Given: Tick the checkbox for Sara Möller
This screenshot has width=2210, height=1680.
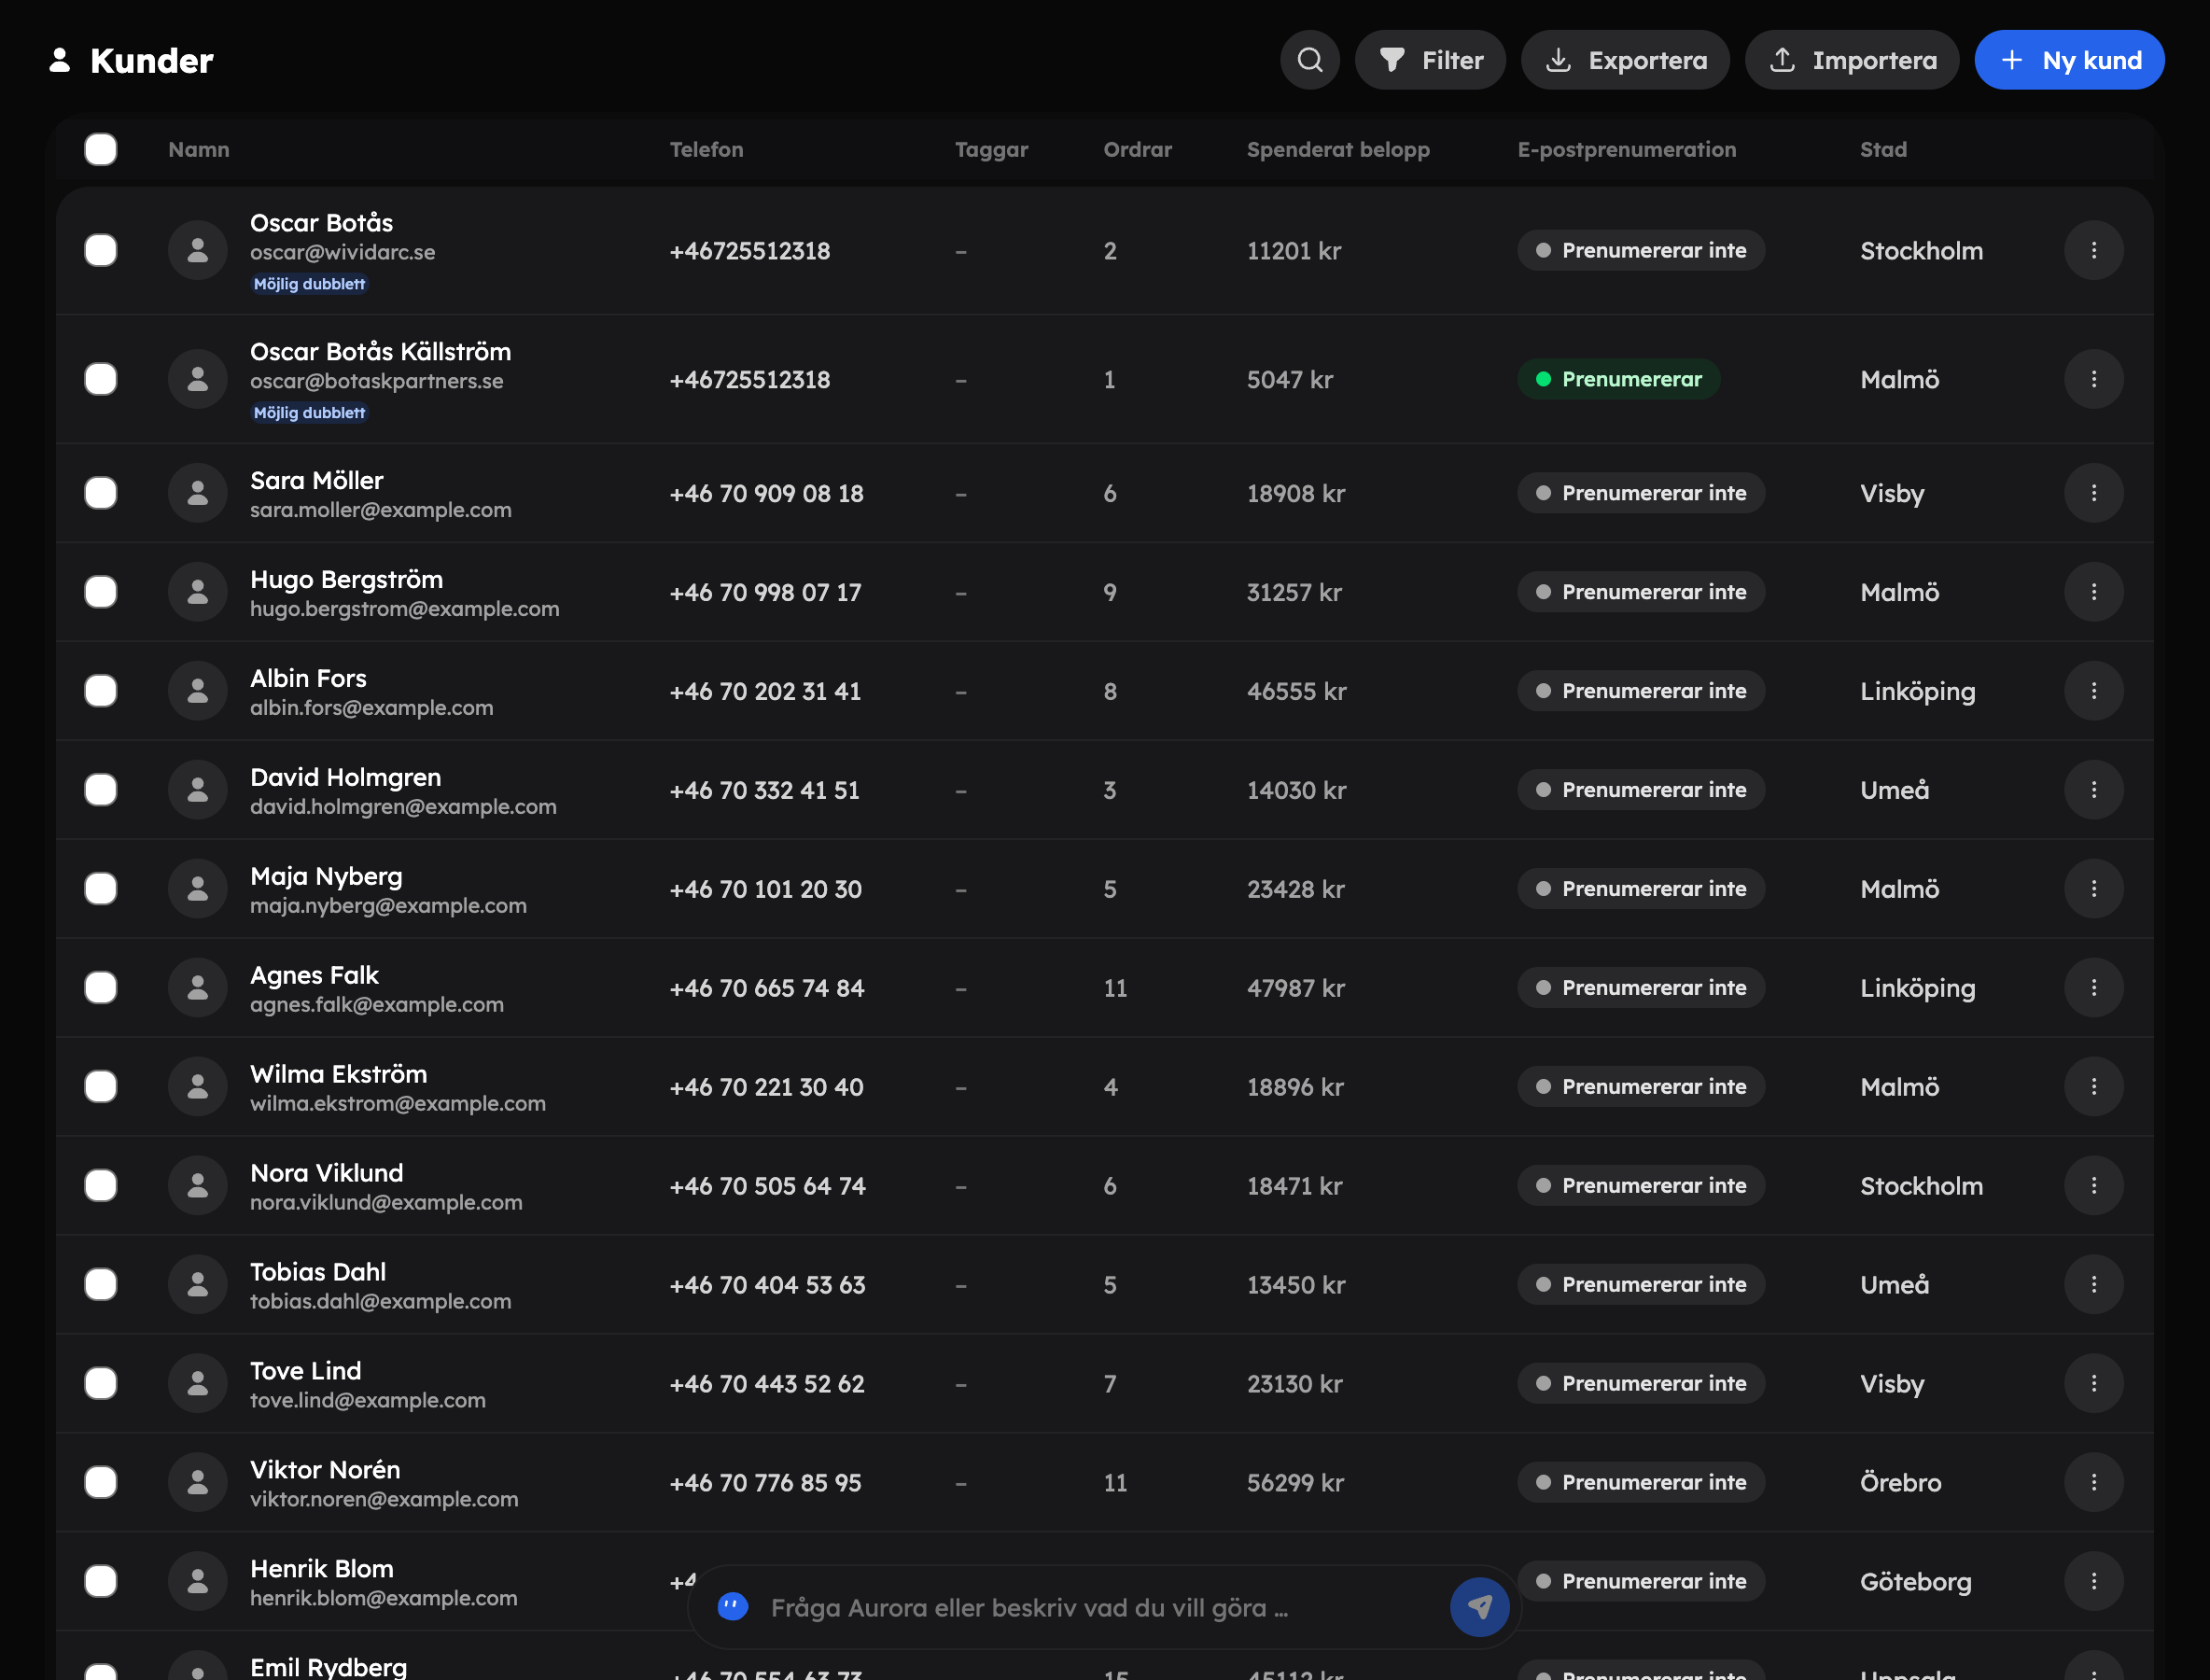Looking at the screenshot, I should 101,493.
